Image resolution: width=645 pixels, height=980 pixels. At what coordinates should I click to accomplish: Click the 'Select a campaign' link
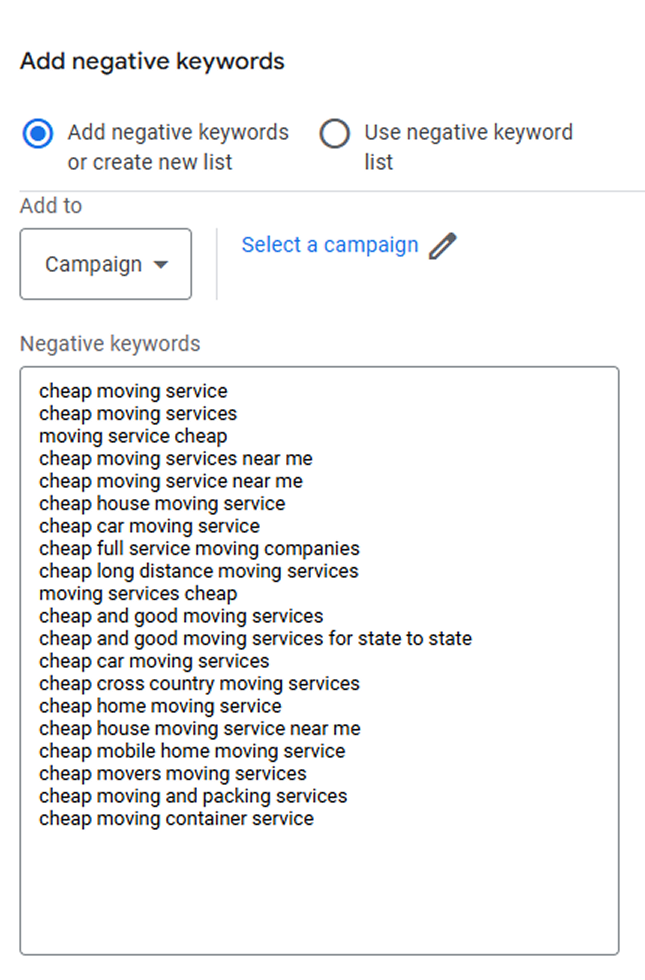329,244
